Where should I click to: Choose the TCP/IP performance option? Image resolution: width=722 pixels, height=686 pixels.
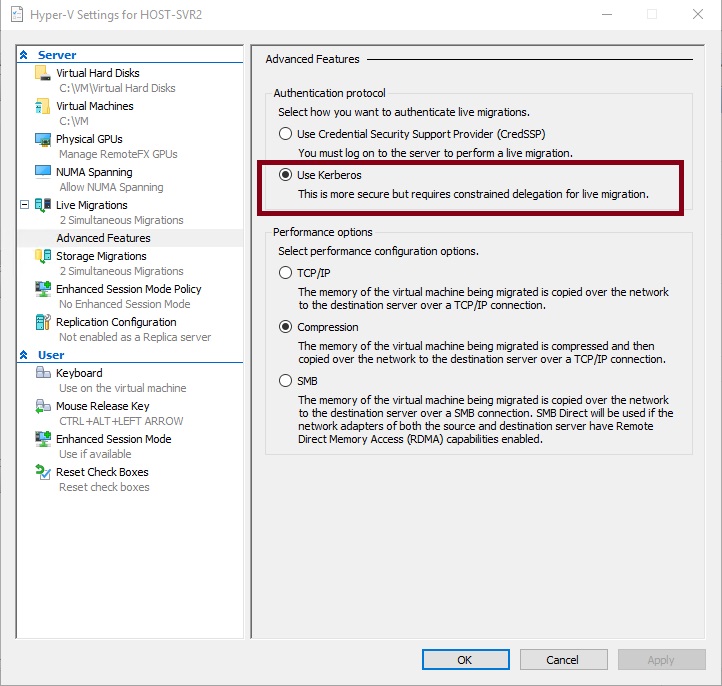point(286,272)
